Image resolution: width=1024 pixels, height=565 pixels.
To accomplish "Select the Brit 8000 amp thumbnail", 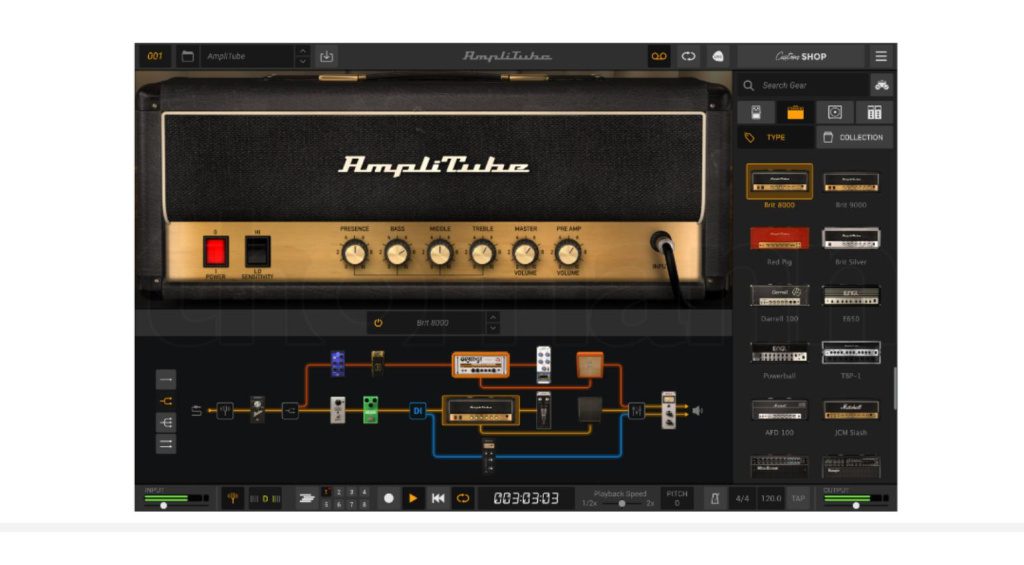I will point(779,182).
